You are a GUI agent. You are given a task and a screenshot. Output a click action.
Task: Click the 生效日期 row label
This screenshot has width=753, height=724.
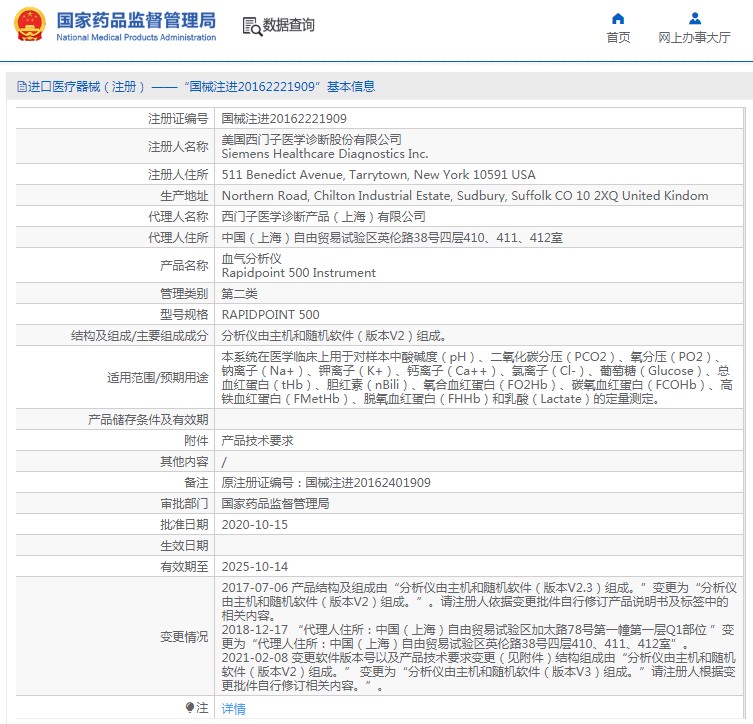coord(184,546)
